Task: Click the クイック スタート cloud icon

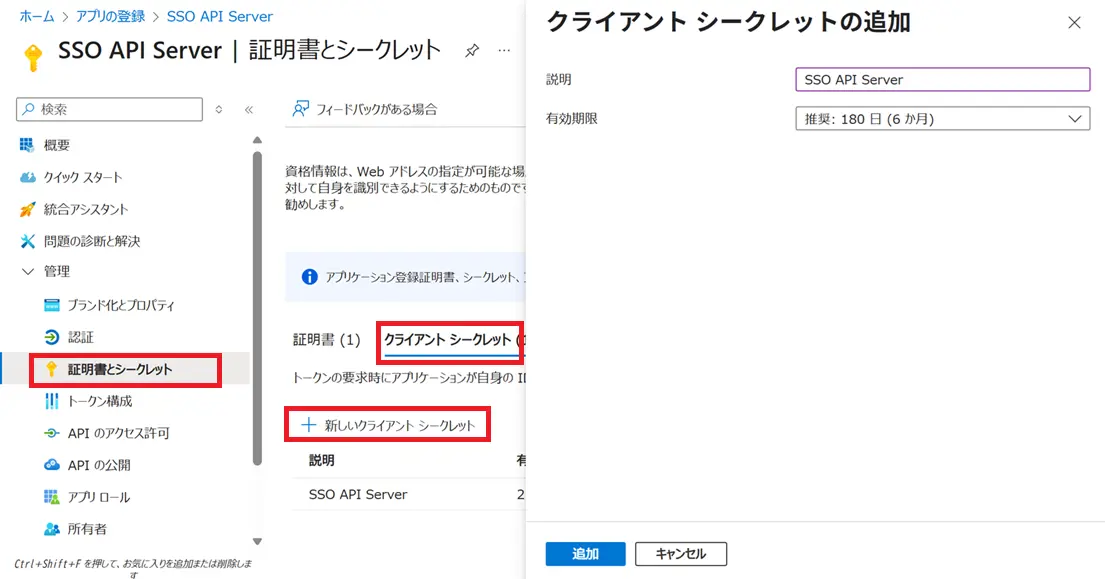Action: [x=27, y=177]
